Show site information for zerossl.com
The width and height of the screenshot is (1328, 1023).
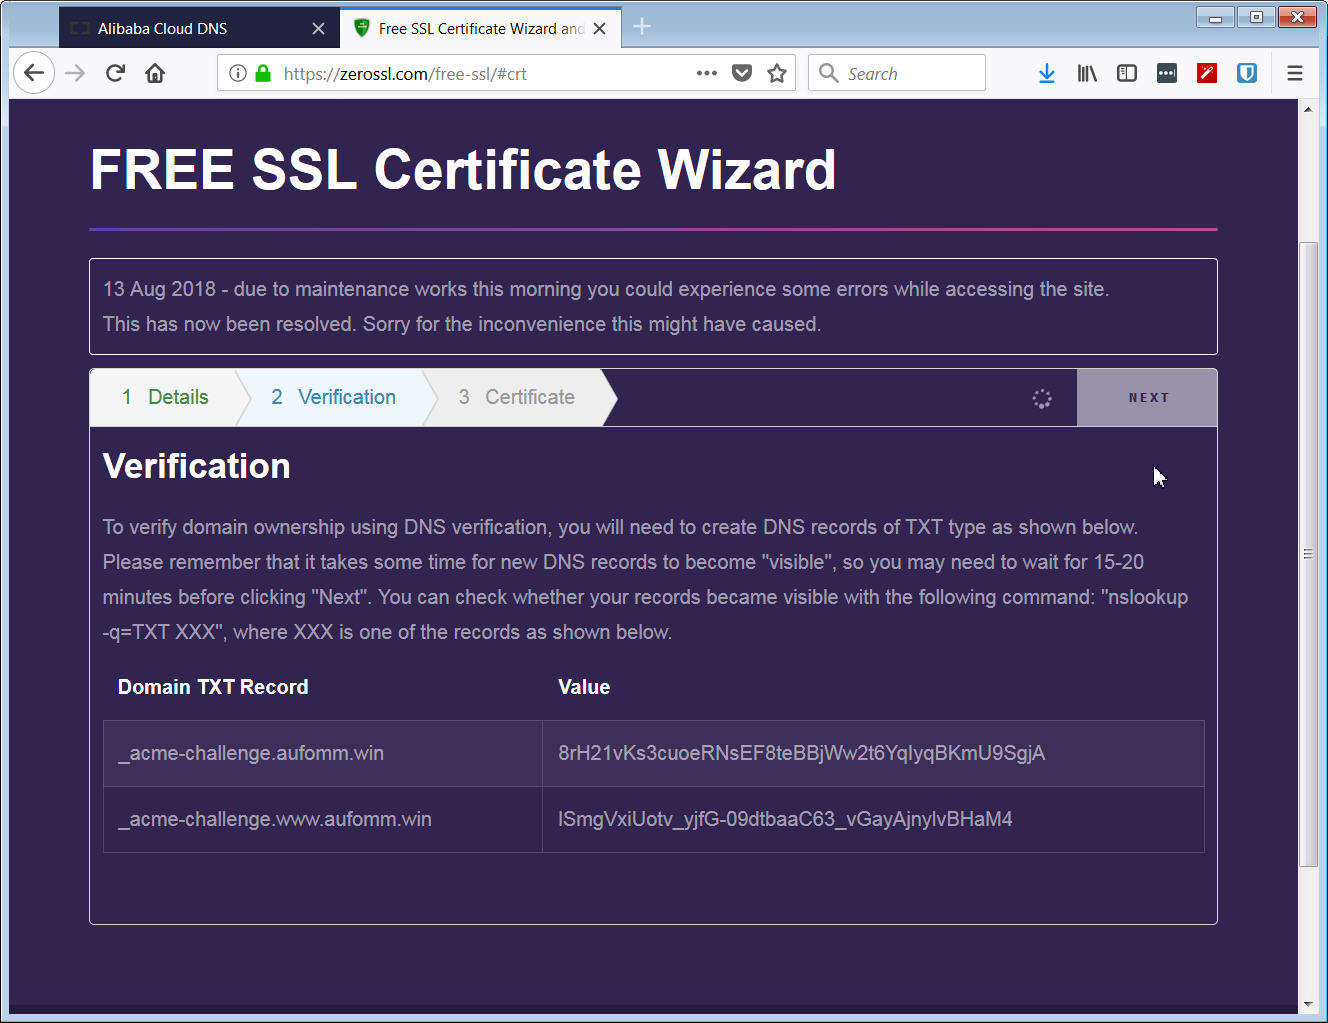238,73
